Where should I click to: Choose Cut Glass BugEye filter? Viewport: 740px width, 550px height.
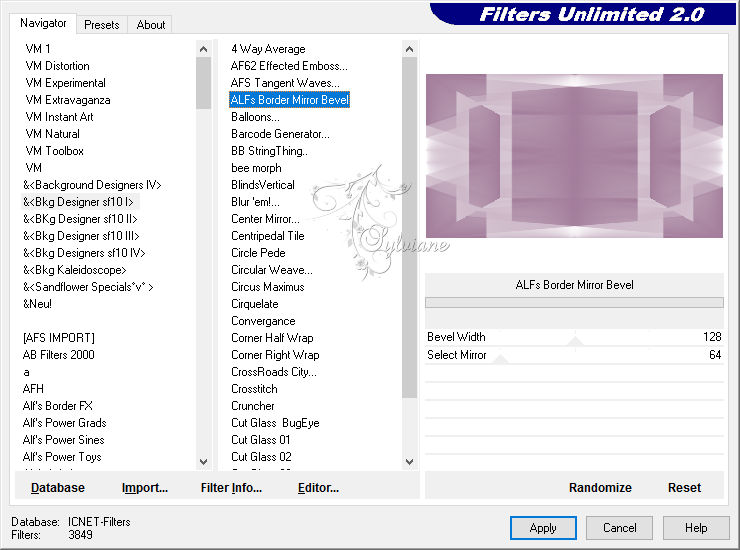coord(275,423)
